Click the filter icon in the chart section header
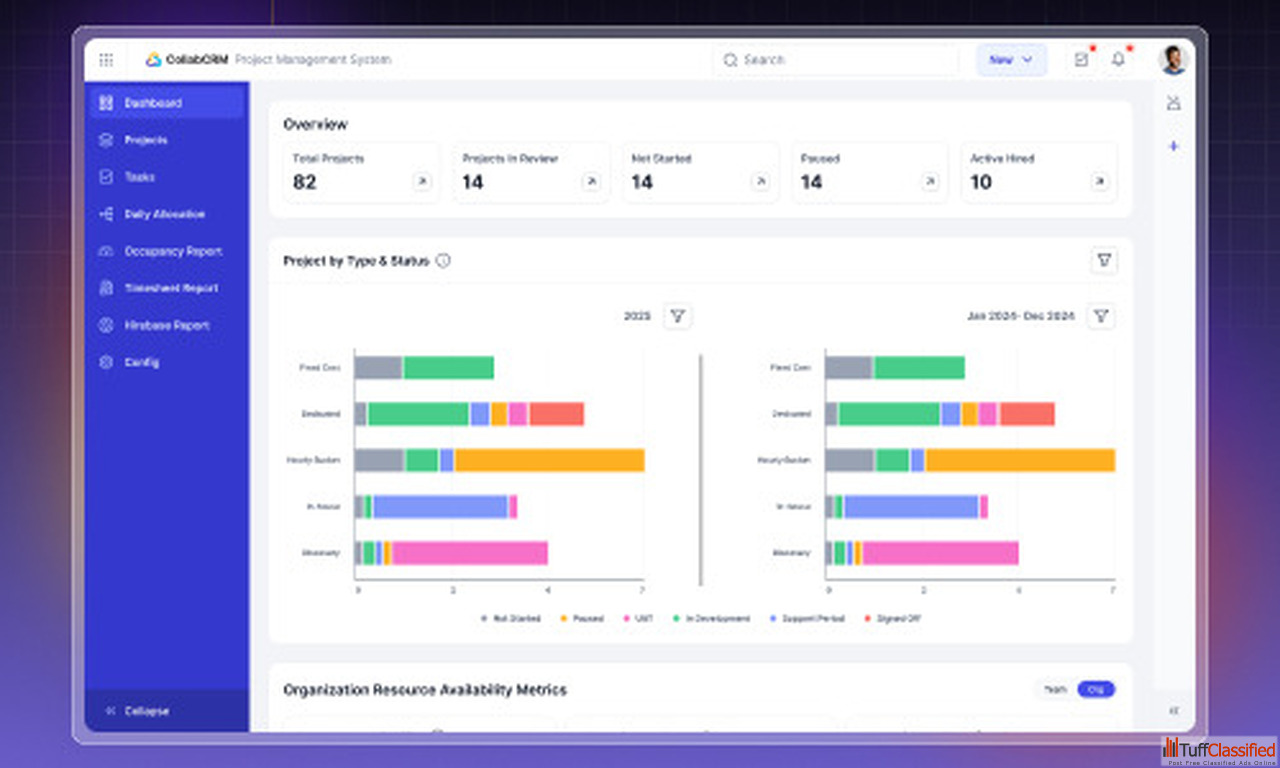The height and width of the screenshot is (768, 1280). (x=1104, y=261)
